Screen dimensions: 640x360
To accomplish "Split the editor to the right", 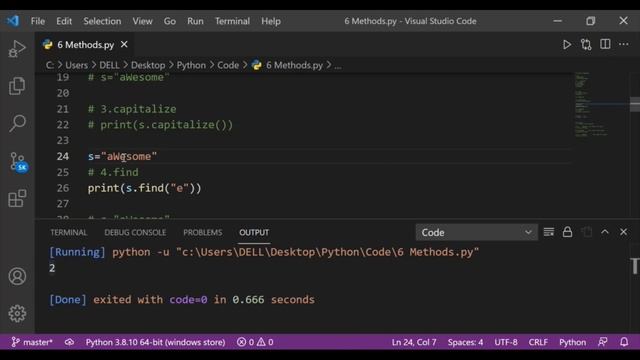I will [605, 44].
